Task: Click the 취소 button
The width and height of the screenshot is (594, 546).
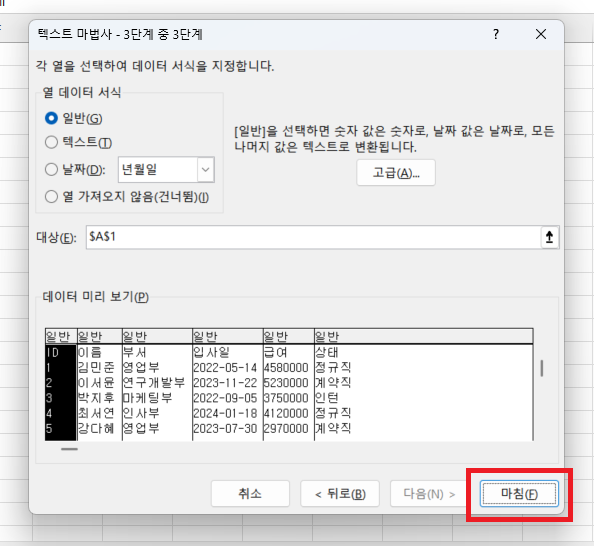Action: [x=250, y=494]
